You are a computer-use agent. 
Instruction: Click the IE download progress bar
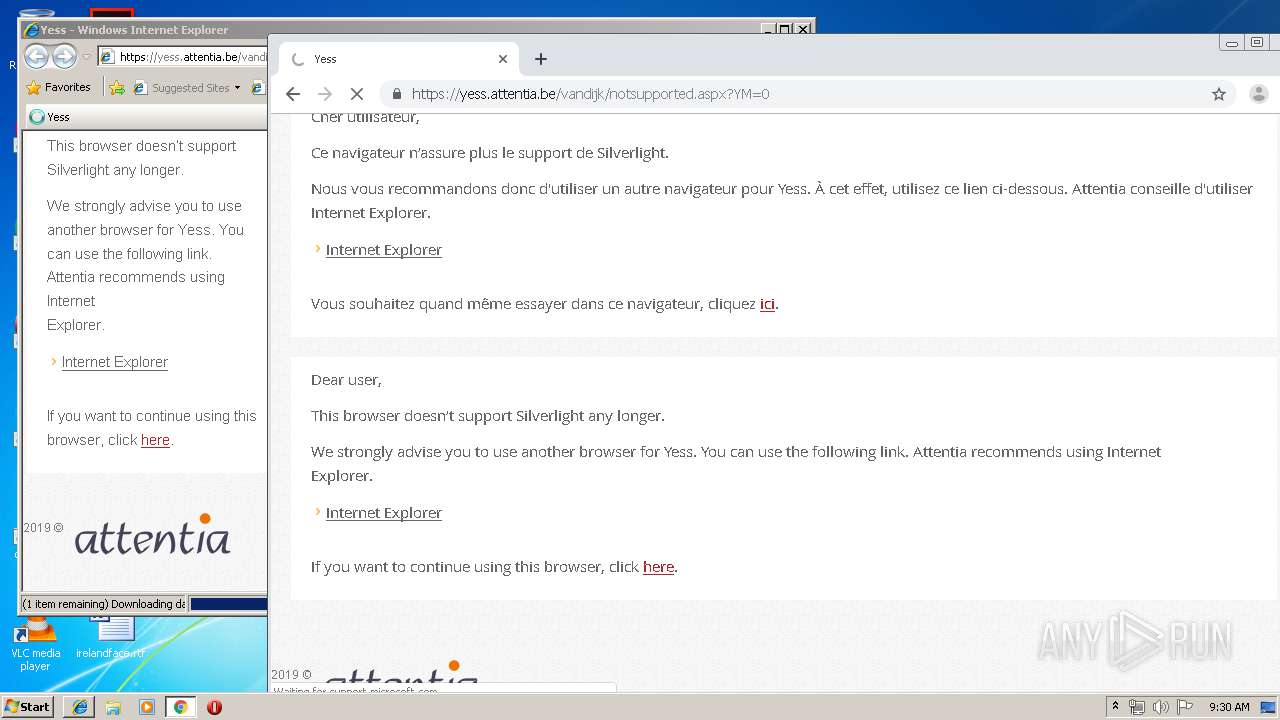tap(228, 604)
